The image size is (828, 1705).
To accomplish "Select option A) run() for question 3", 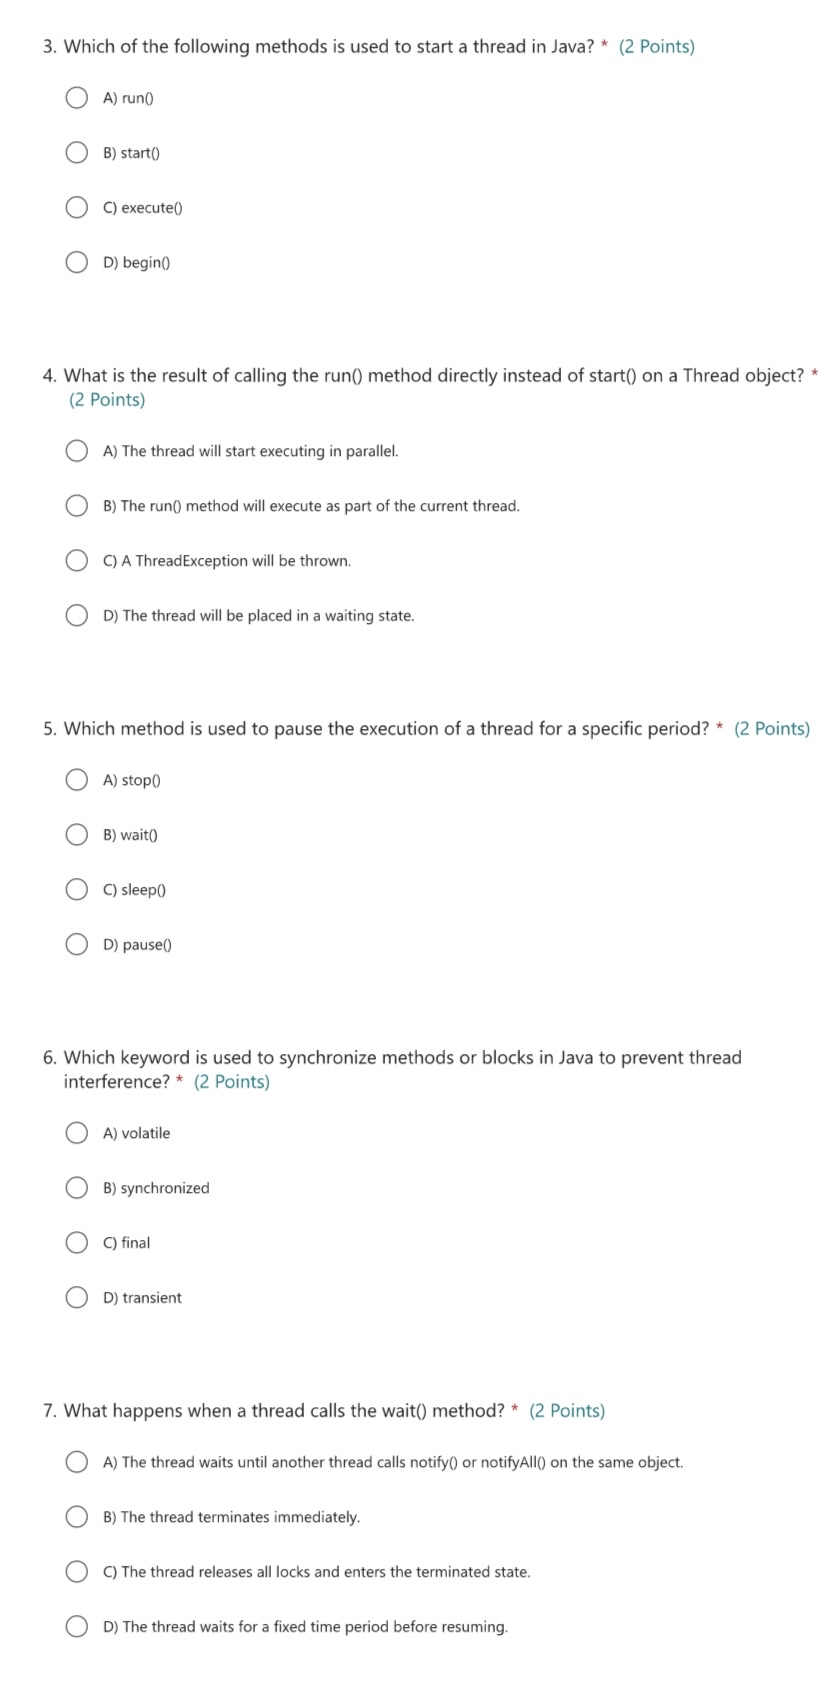I will pyautogui.click(x=76, y=97).
